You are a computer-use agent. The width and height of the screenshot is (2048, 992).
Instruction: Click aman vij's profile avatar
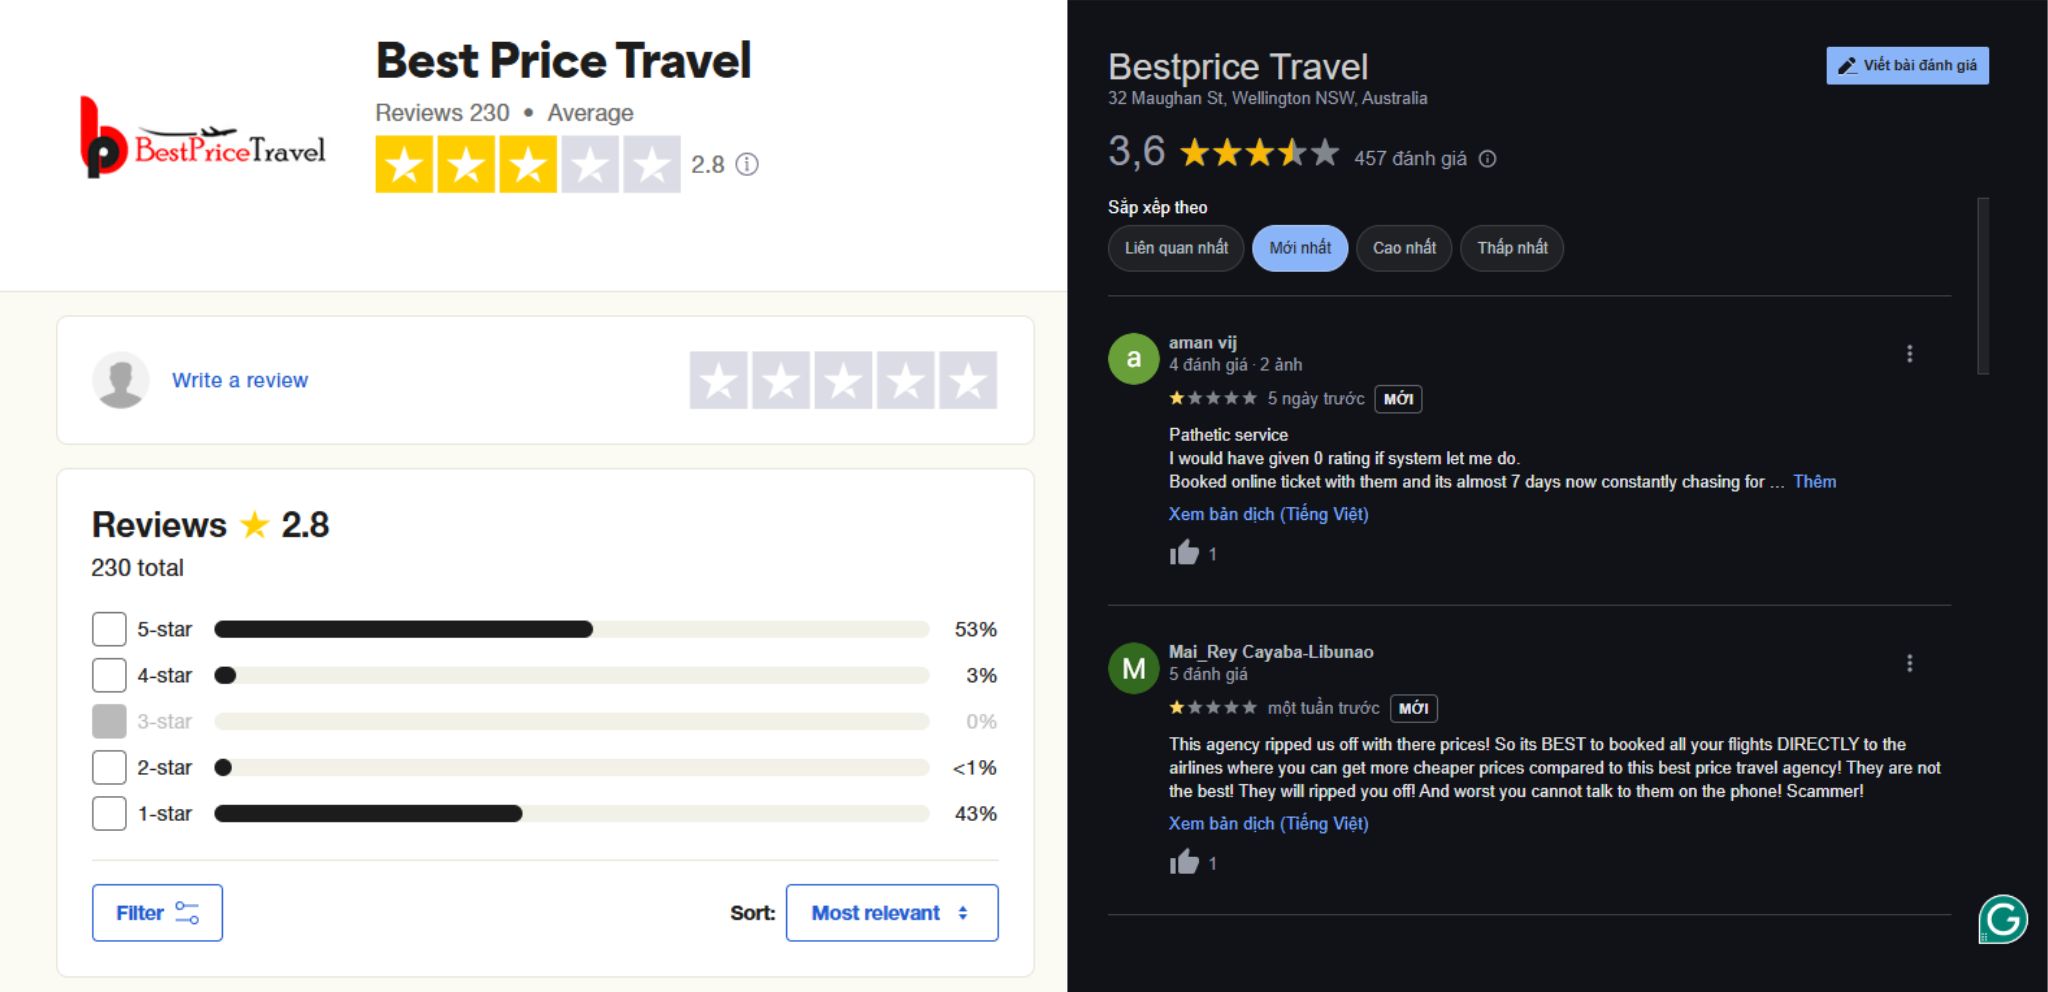(1133, 358)
